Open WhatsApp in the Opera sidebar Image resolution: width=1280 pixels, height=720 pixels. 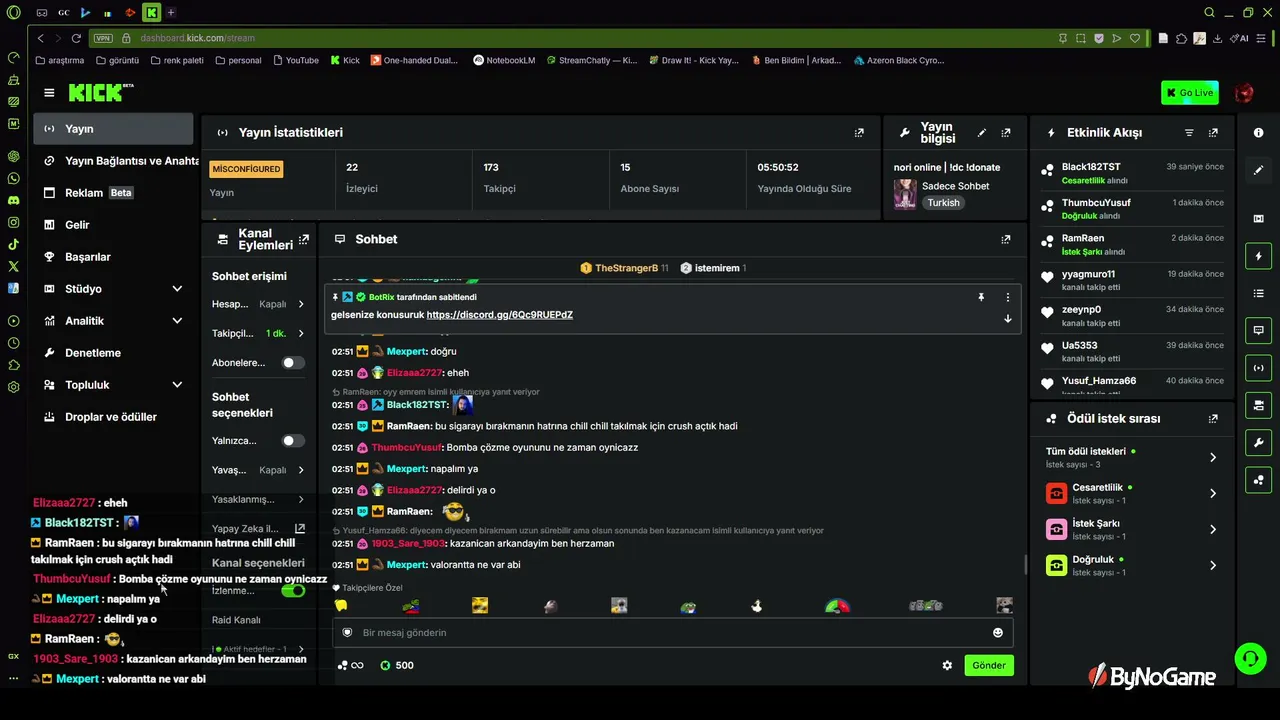coord(13,178)
